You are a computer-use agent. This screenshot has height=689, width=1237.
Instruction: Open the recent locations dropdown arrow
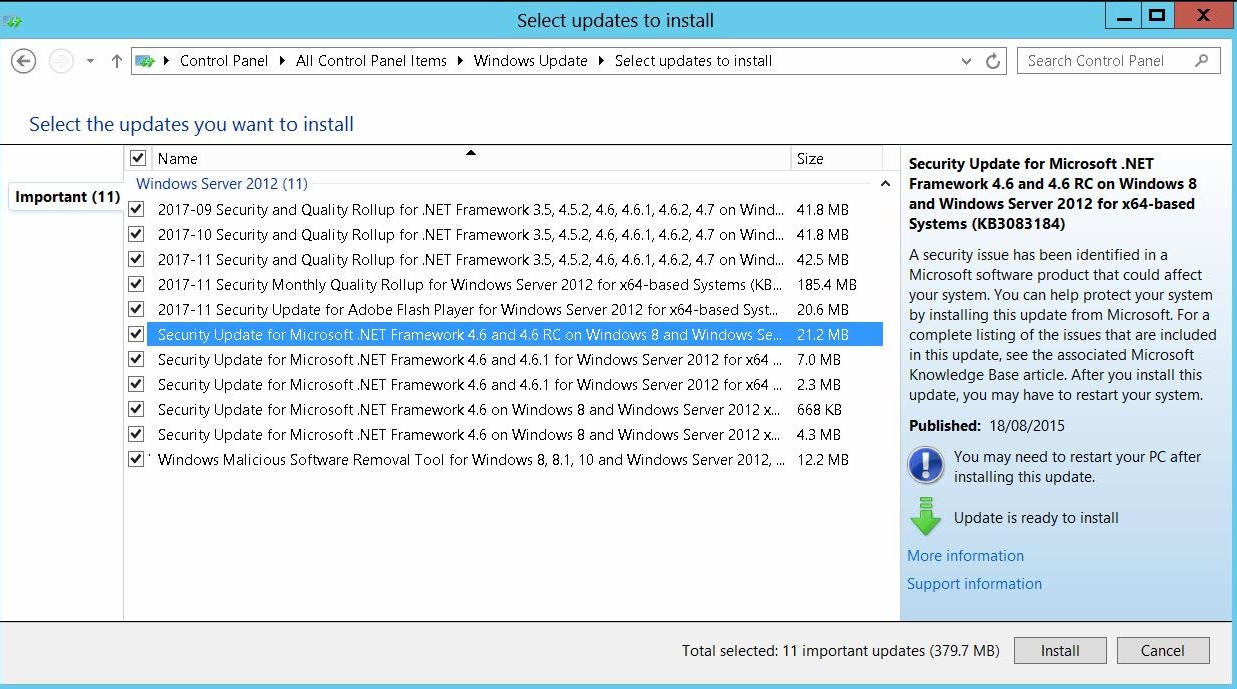(90, 61)
